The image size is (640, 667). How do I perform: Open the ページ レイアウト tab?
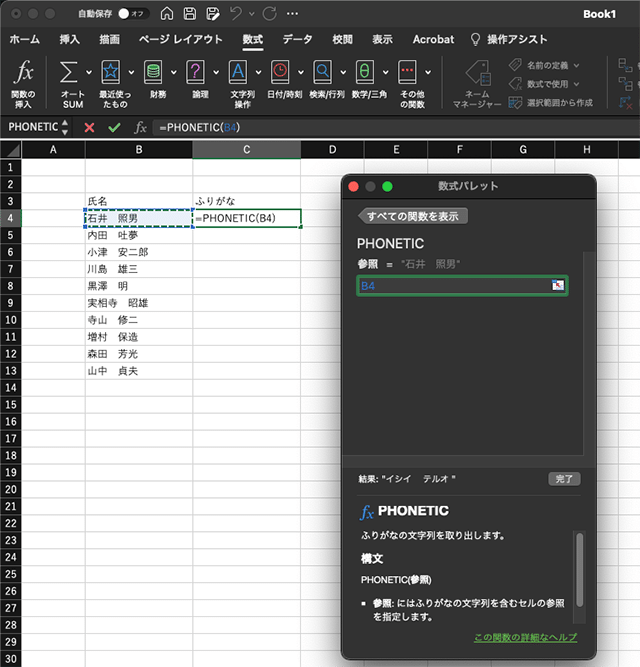[x=180, y=40]
